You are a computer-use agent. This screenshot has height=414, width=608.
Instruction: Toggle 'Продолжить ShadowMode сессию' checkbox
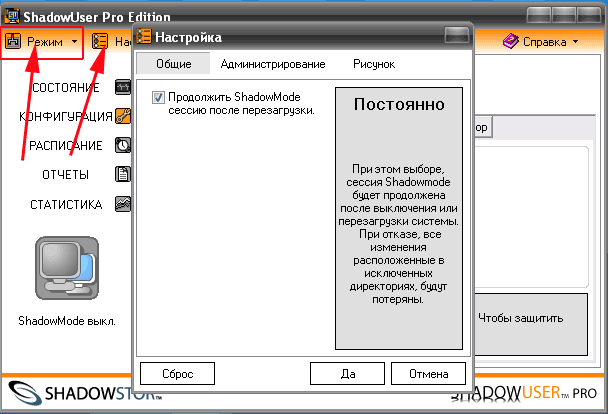pyautogui.click(x=158, y=97)
